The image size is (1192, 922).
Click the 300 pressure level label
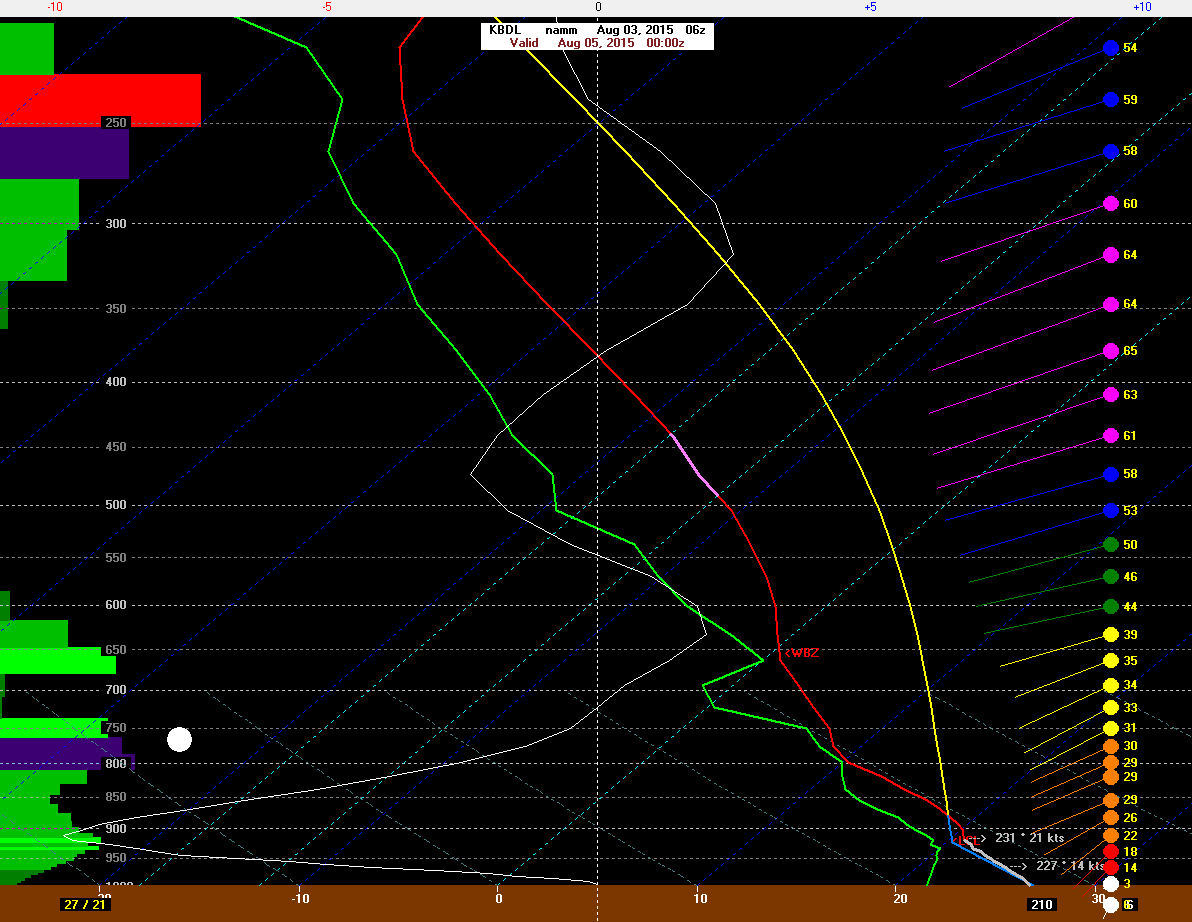(116, 223)
